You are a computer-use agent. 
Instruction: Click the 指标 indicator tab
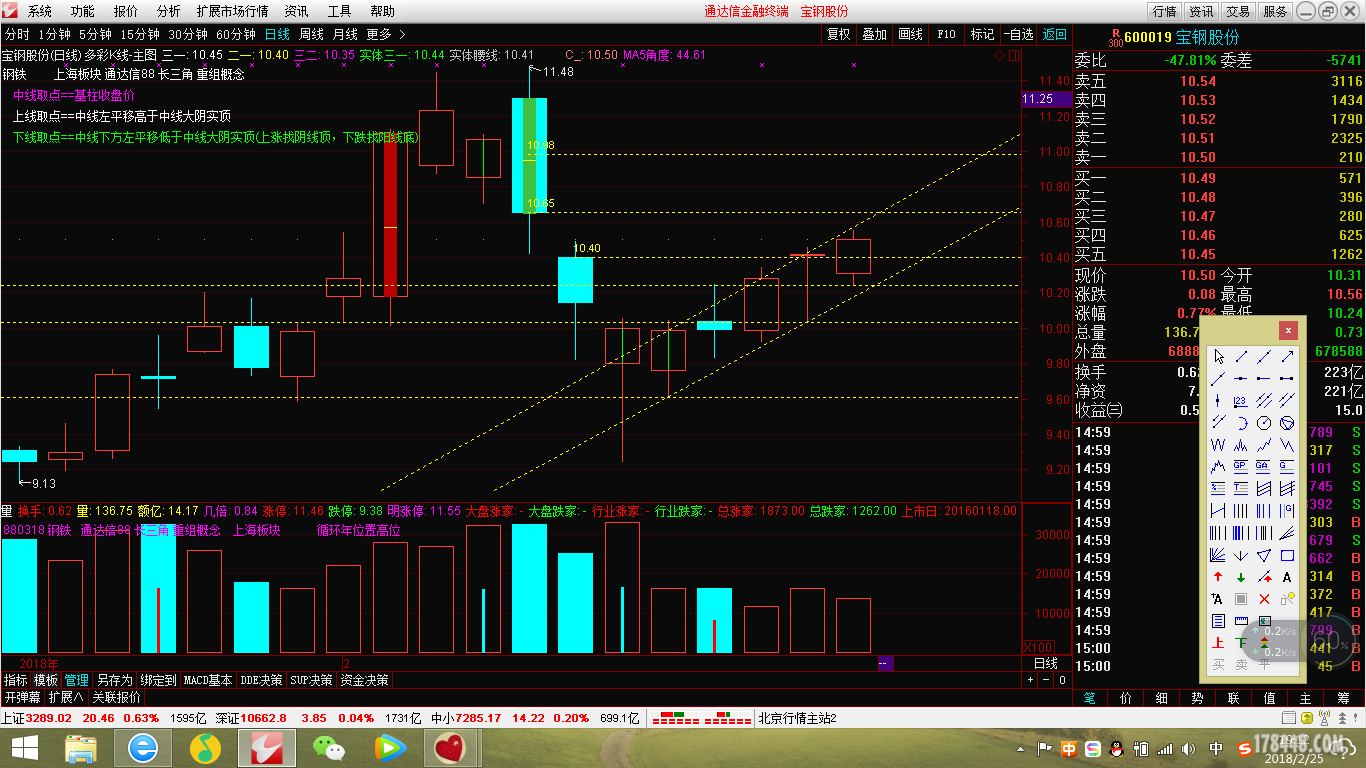(15, 680)
